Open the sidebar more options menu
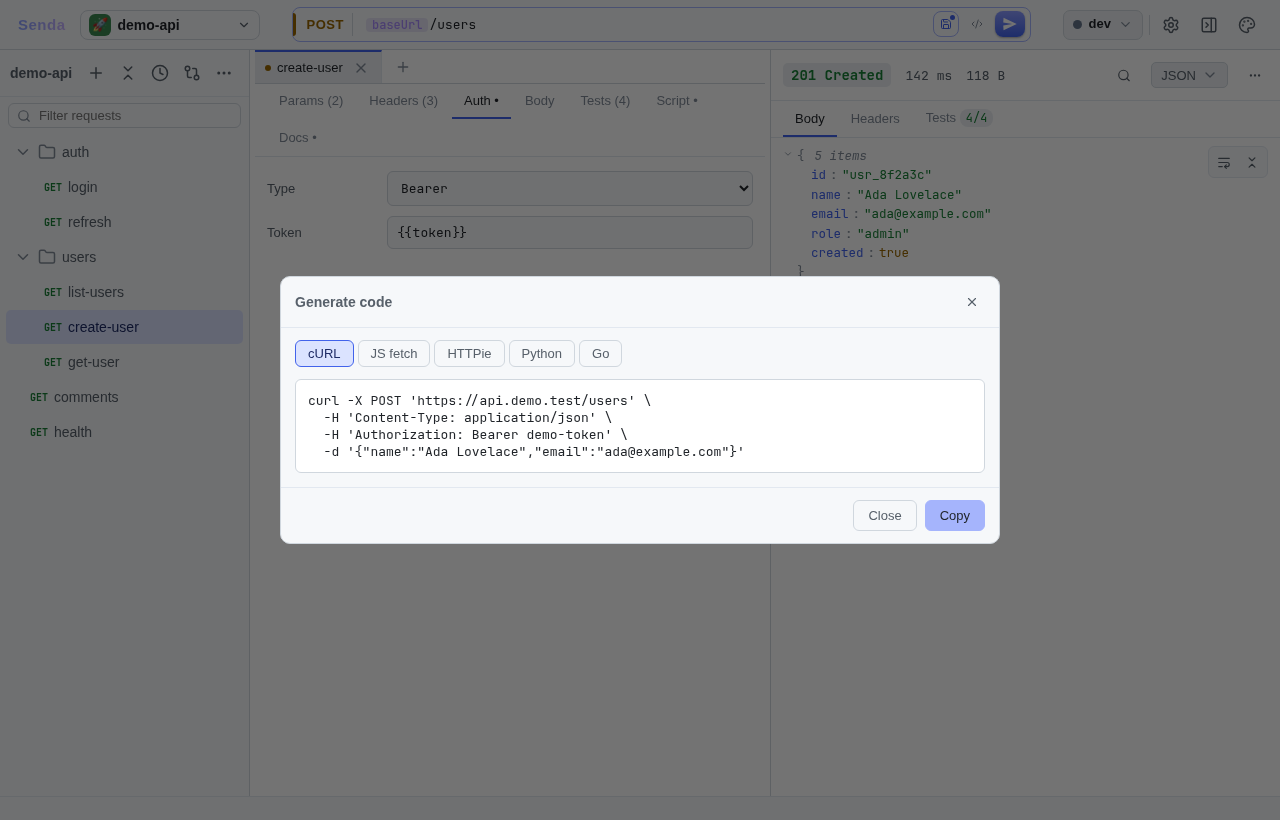 [x=224, y=73]
